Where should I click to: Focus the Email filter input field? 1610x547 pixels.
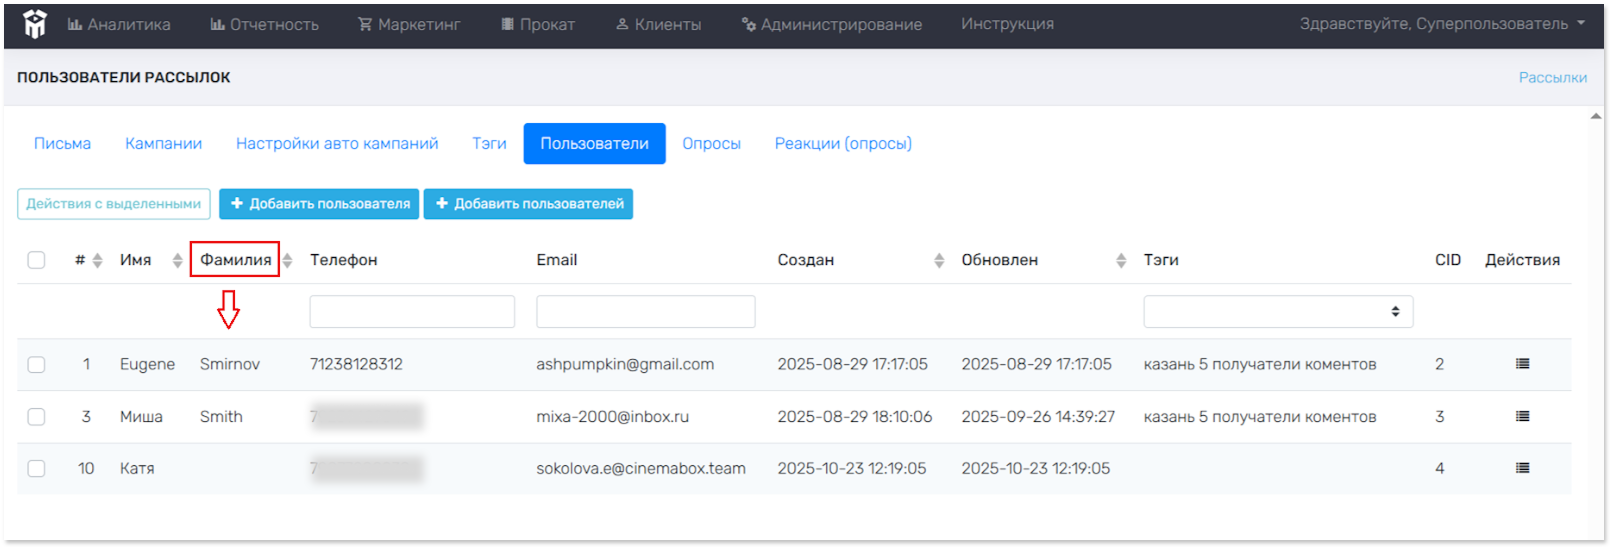tap(645, 312)
